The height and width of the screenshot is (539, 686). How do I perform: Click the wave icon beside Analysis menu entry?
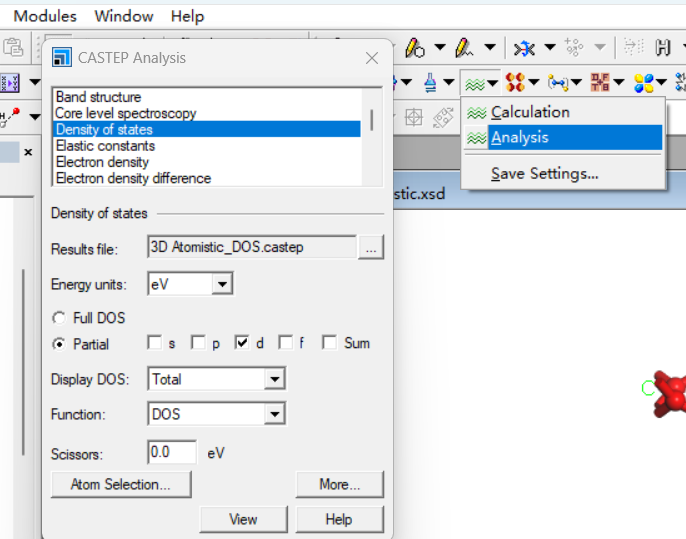(476, 138)
